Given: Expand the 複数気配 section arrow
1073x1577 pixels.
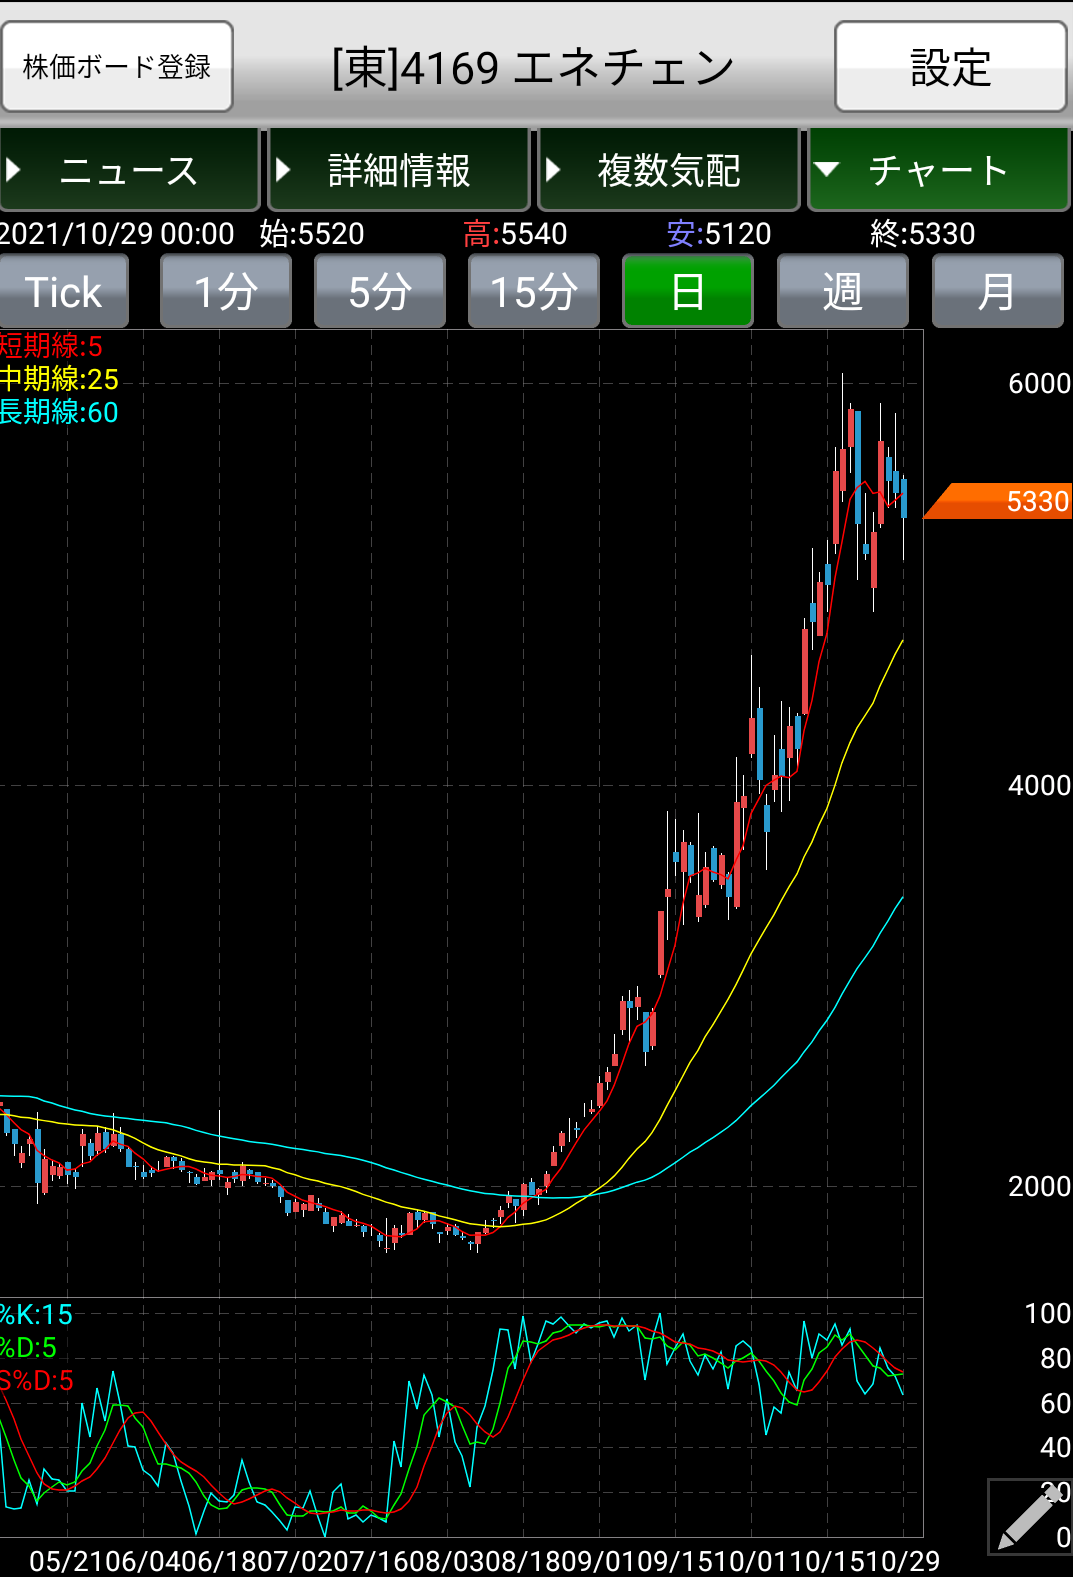Looking at the screenshot, I should pos(553,170).
